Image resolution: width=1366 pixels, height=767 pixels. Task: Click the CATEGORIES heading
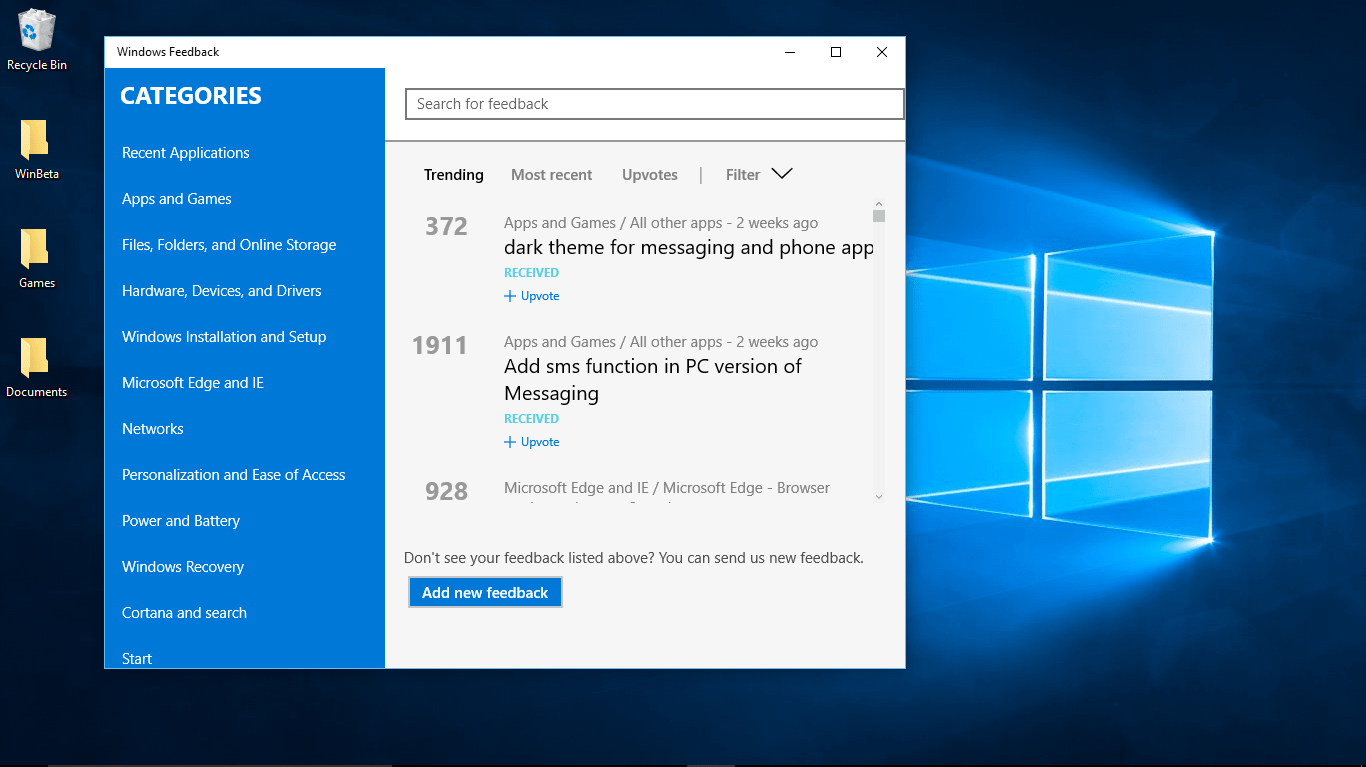pos(191,96)
